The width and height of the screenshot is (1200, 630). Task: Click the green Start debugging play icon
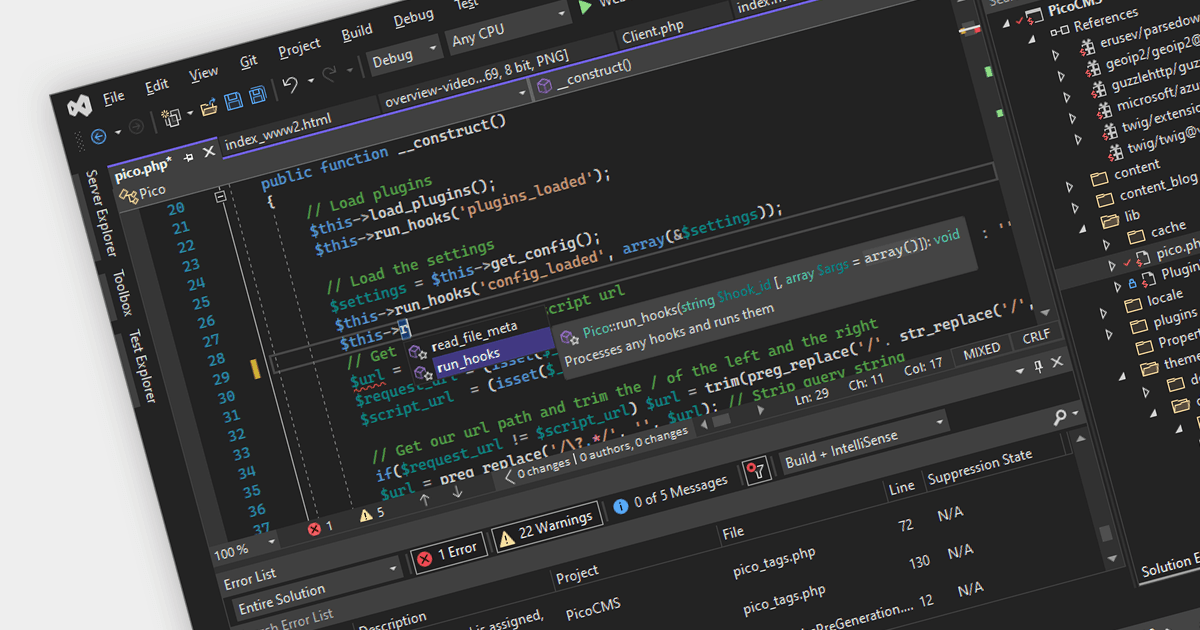[585, 8]
